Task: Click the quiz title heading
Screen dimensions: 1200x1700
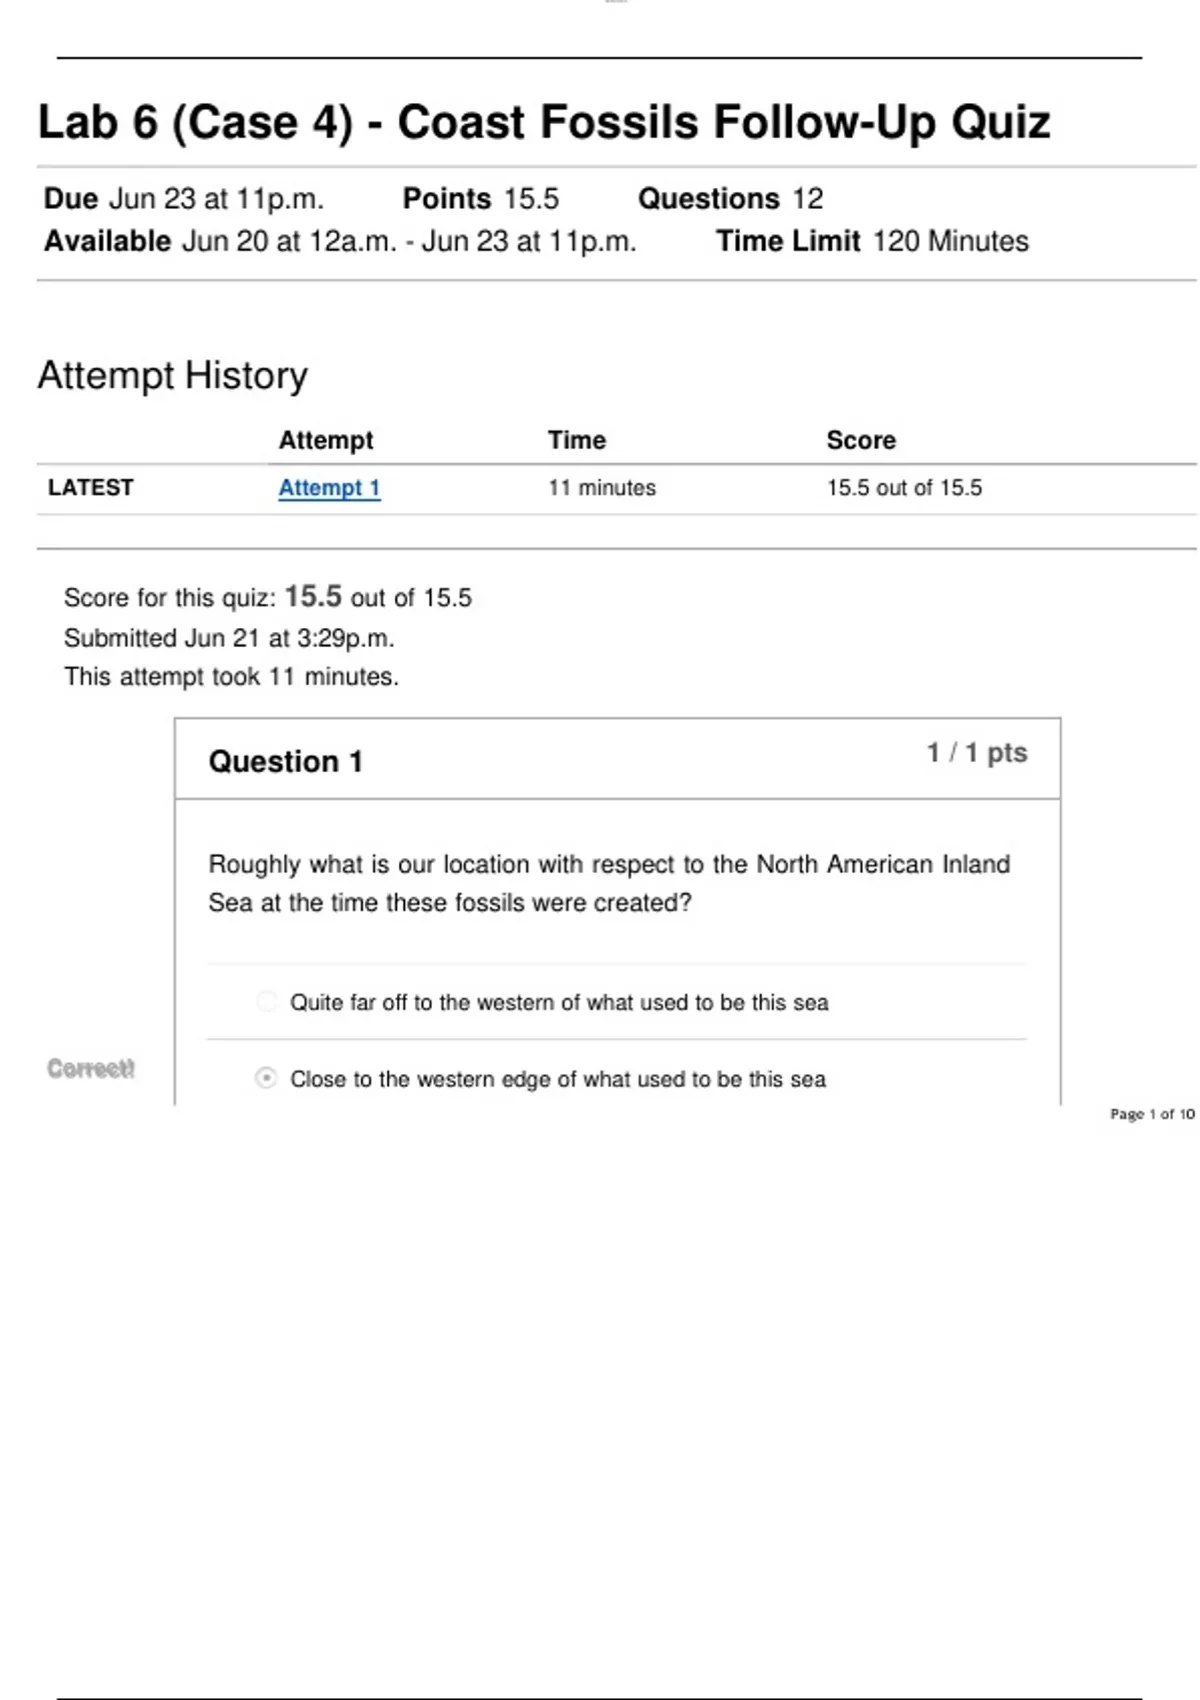Action: [x=544, y=123]
